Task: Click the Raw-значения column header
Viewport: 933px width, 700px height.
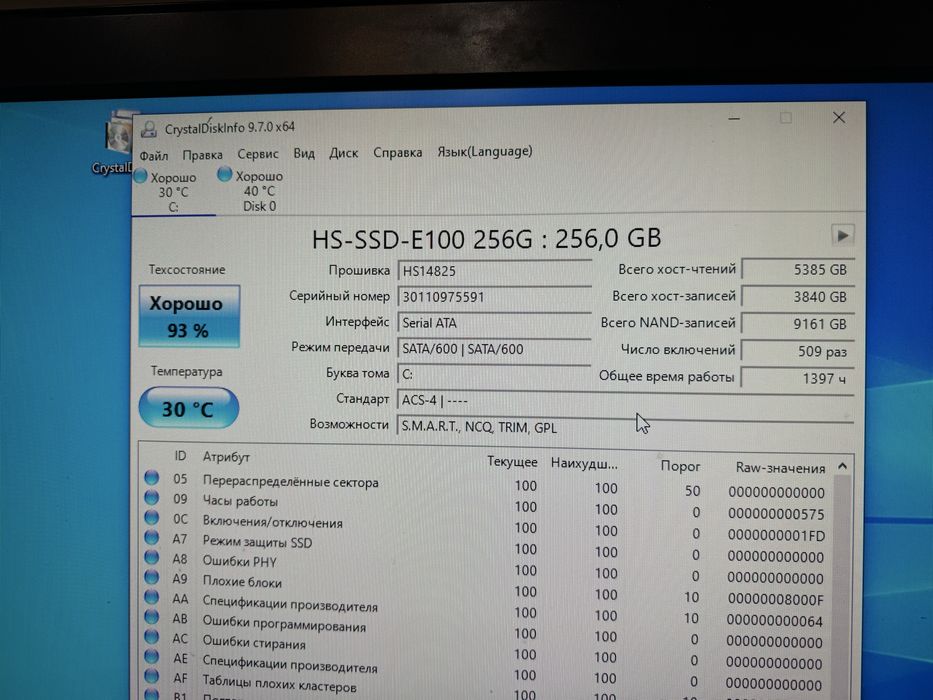Action: click(780, 468)
